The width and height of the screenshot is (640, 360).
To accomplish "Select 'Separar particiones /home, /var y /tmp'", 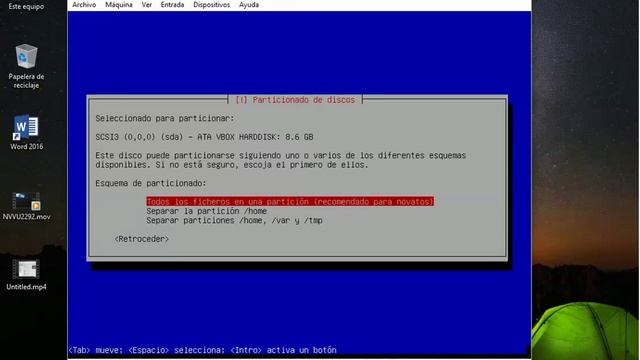I will click(x=234, y=220).
